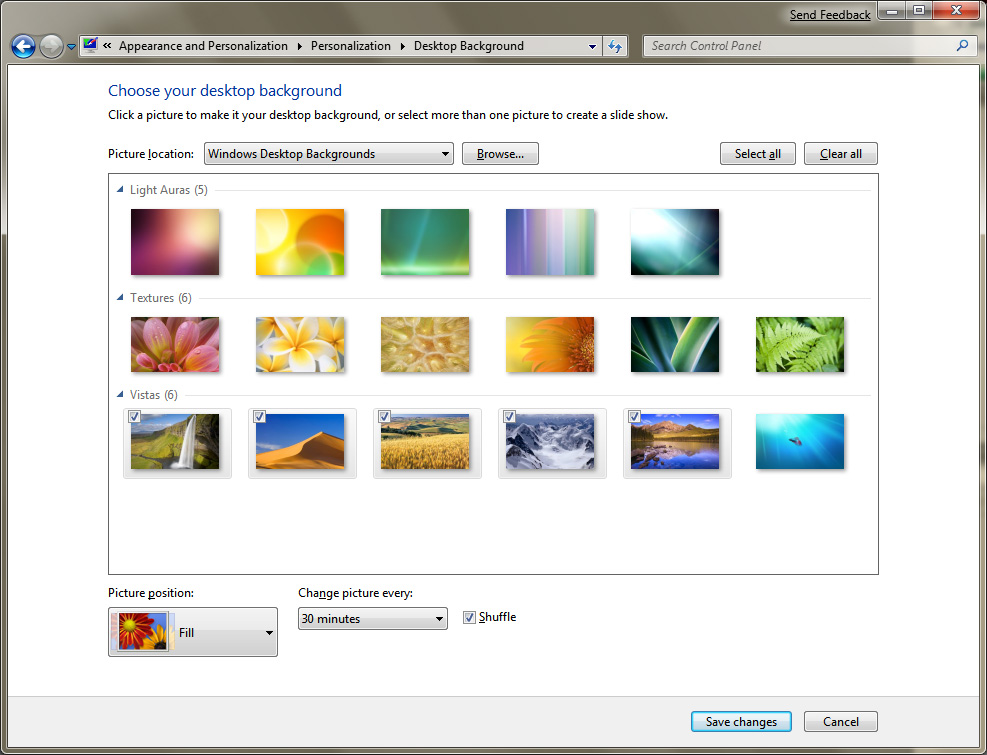Image resolution: width=987 pixels, height=755 pixels.
Task: Open the 30 minutes interval dropdown
Action: click(373, 618)
